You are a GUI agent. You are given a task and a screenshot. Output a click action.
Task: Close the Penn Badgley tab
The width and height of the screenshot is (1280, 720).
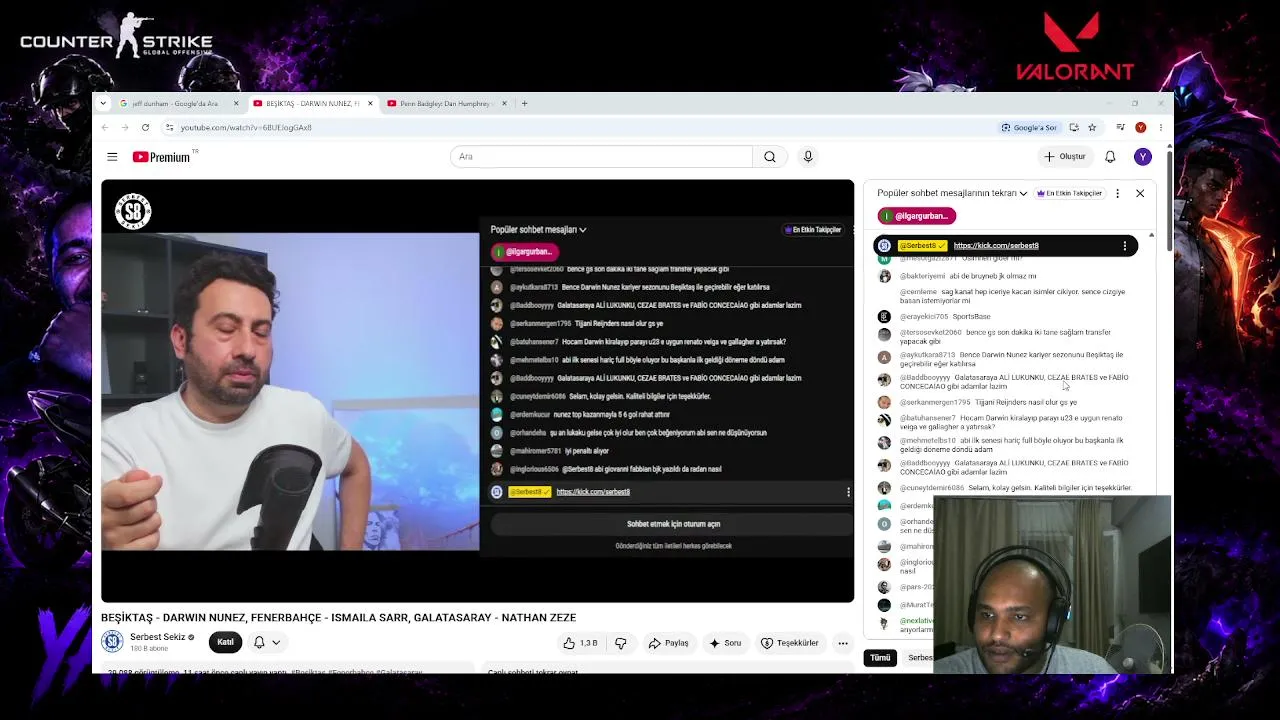click(504, 103)
